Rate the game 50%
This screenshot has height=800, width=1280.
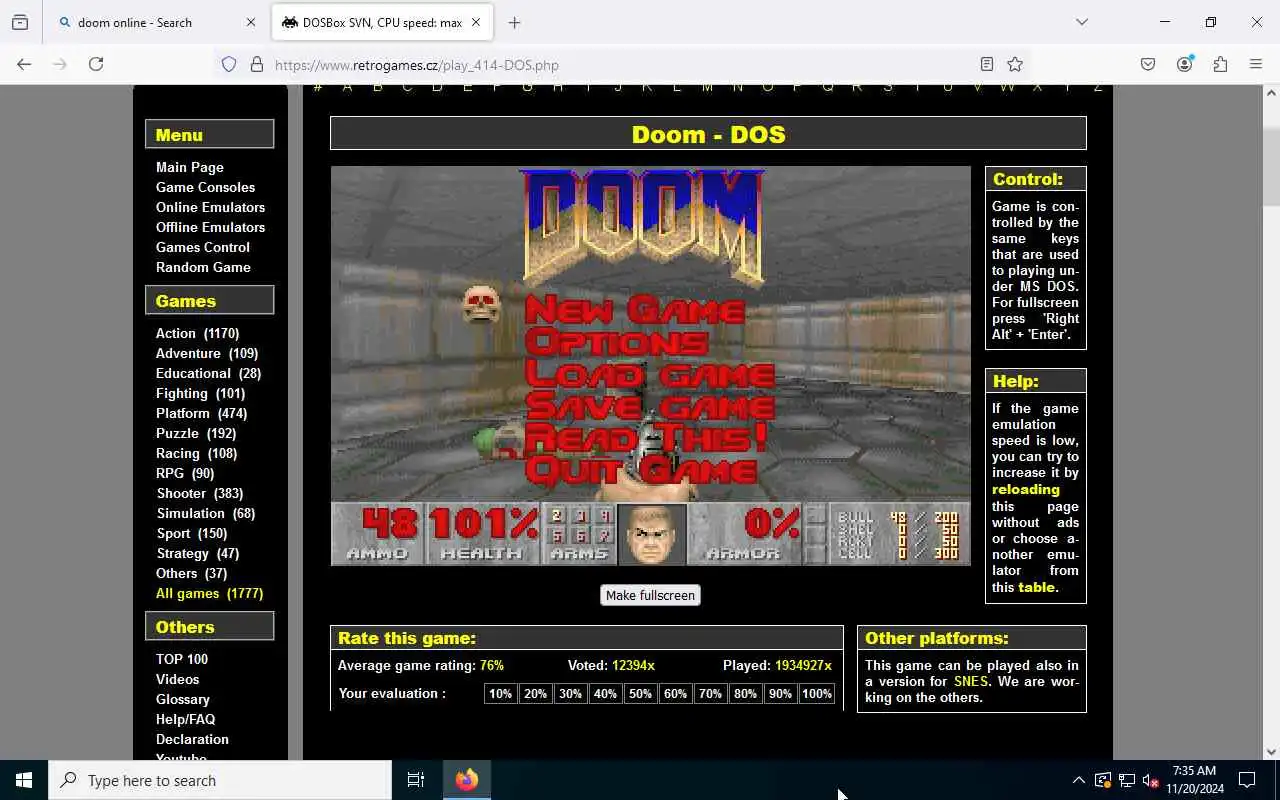(640, 693)
